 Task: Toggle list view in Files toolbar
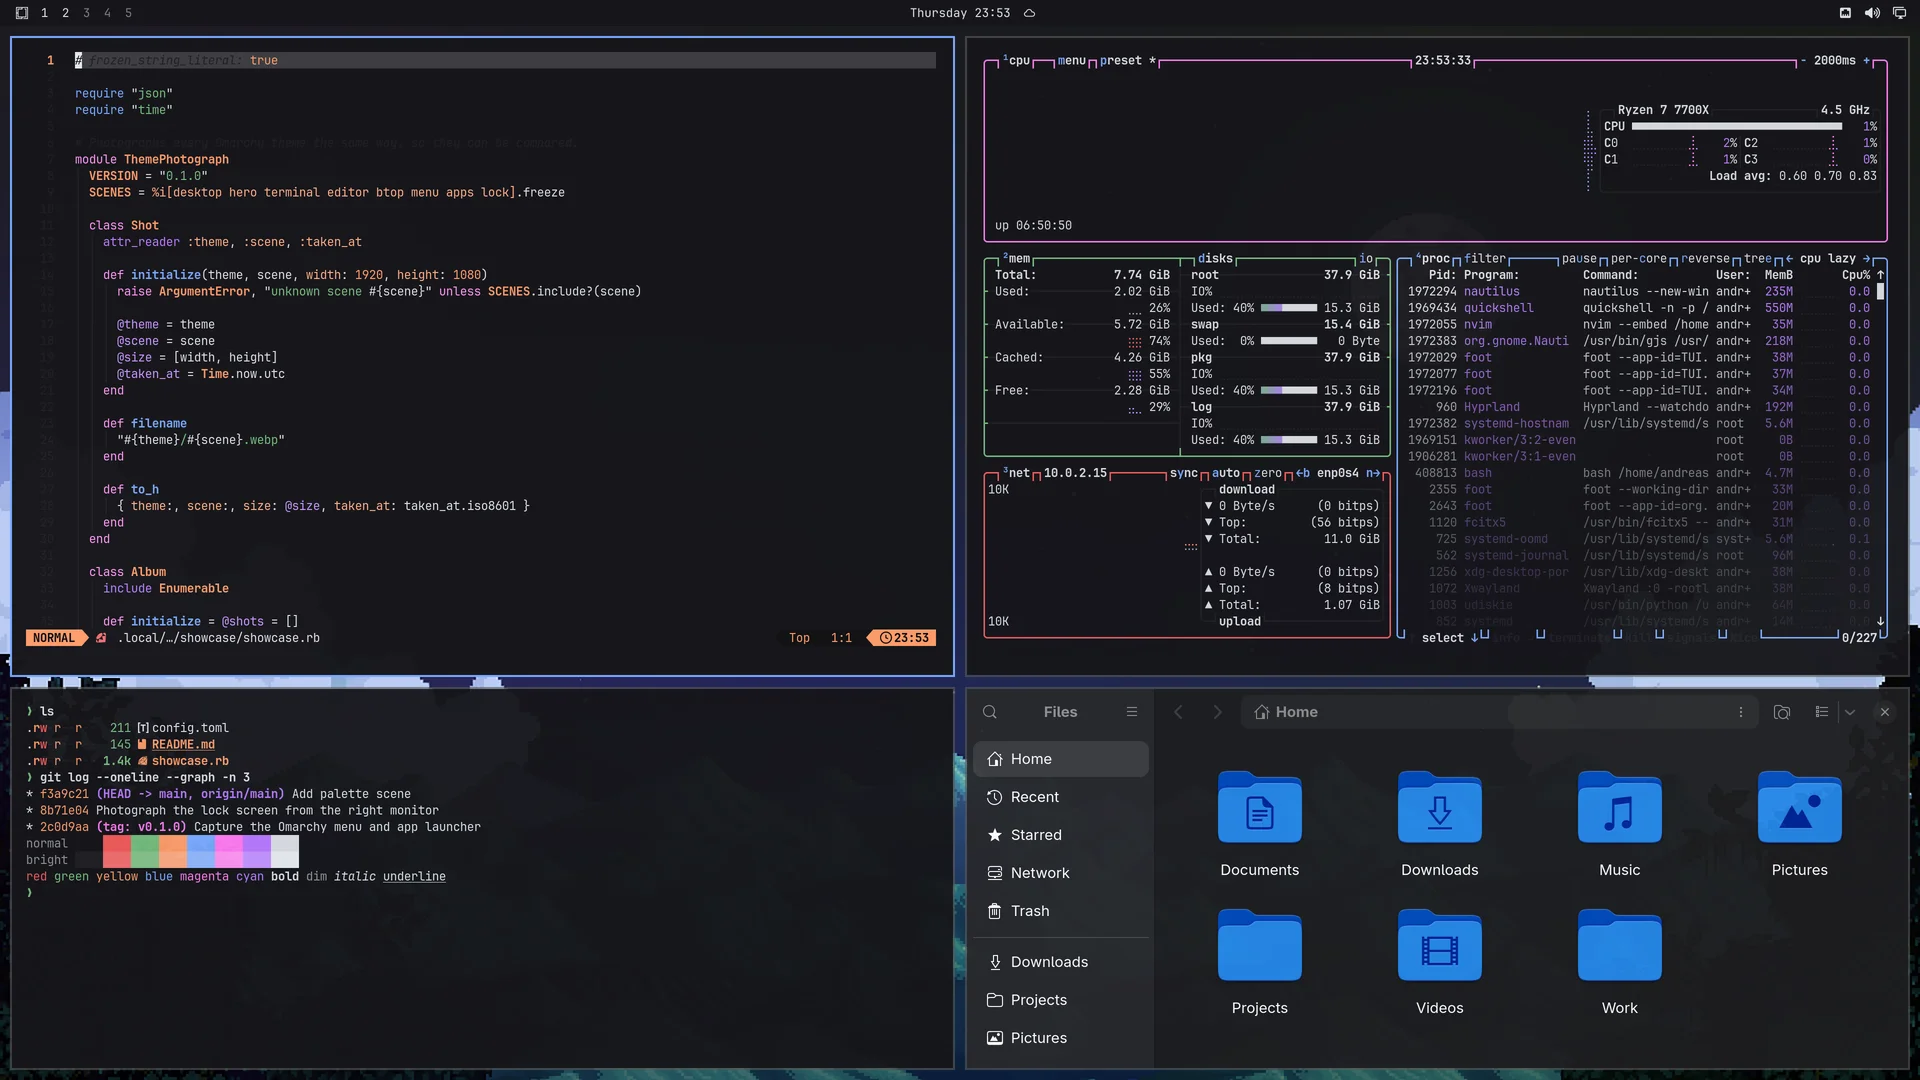pos(1822,712)
